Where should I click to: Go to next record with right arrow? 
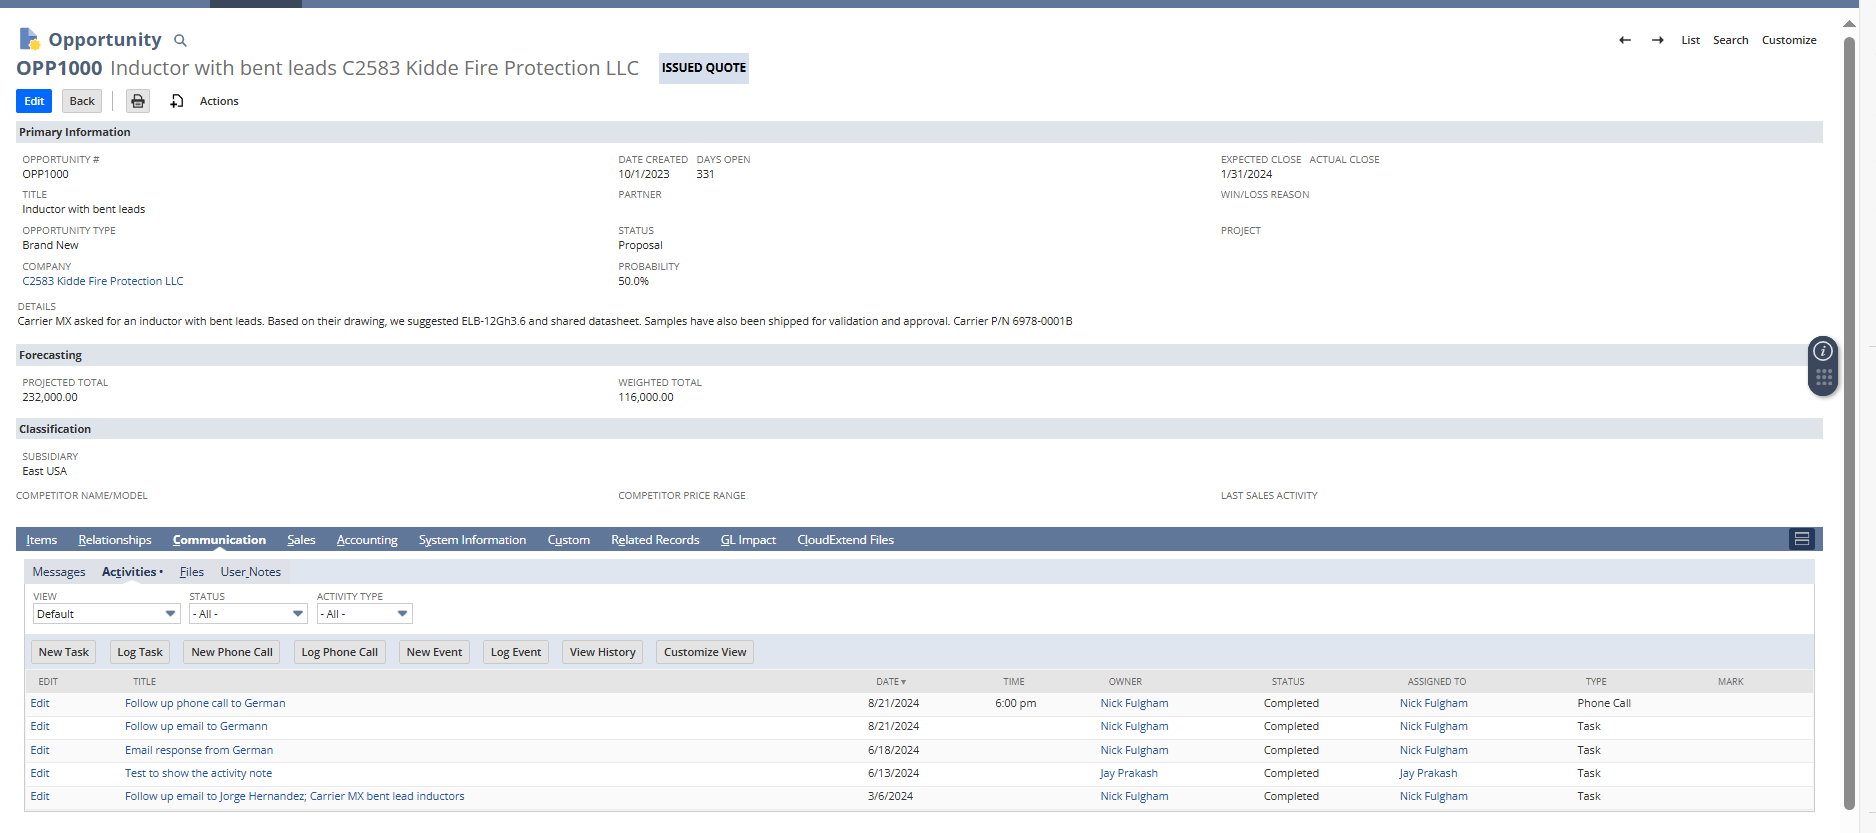[1658, 40]
